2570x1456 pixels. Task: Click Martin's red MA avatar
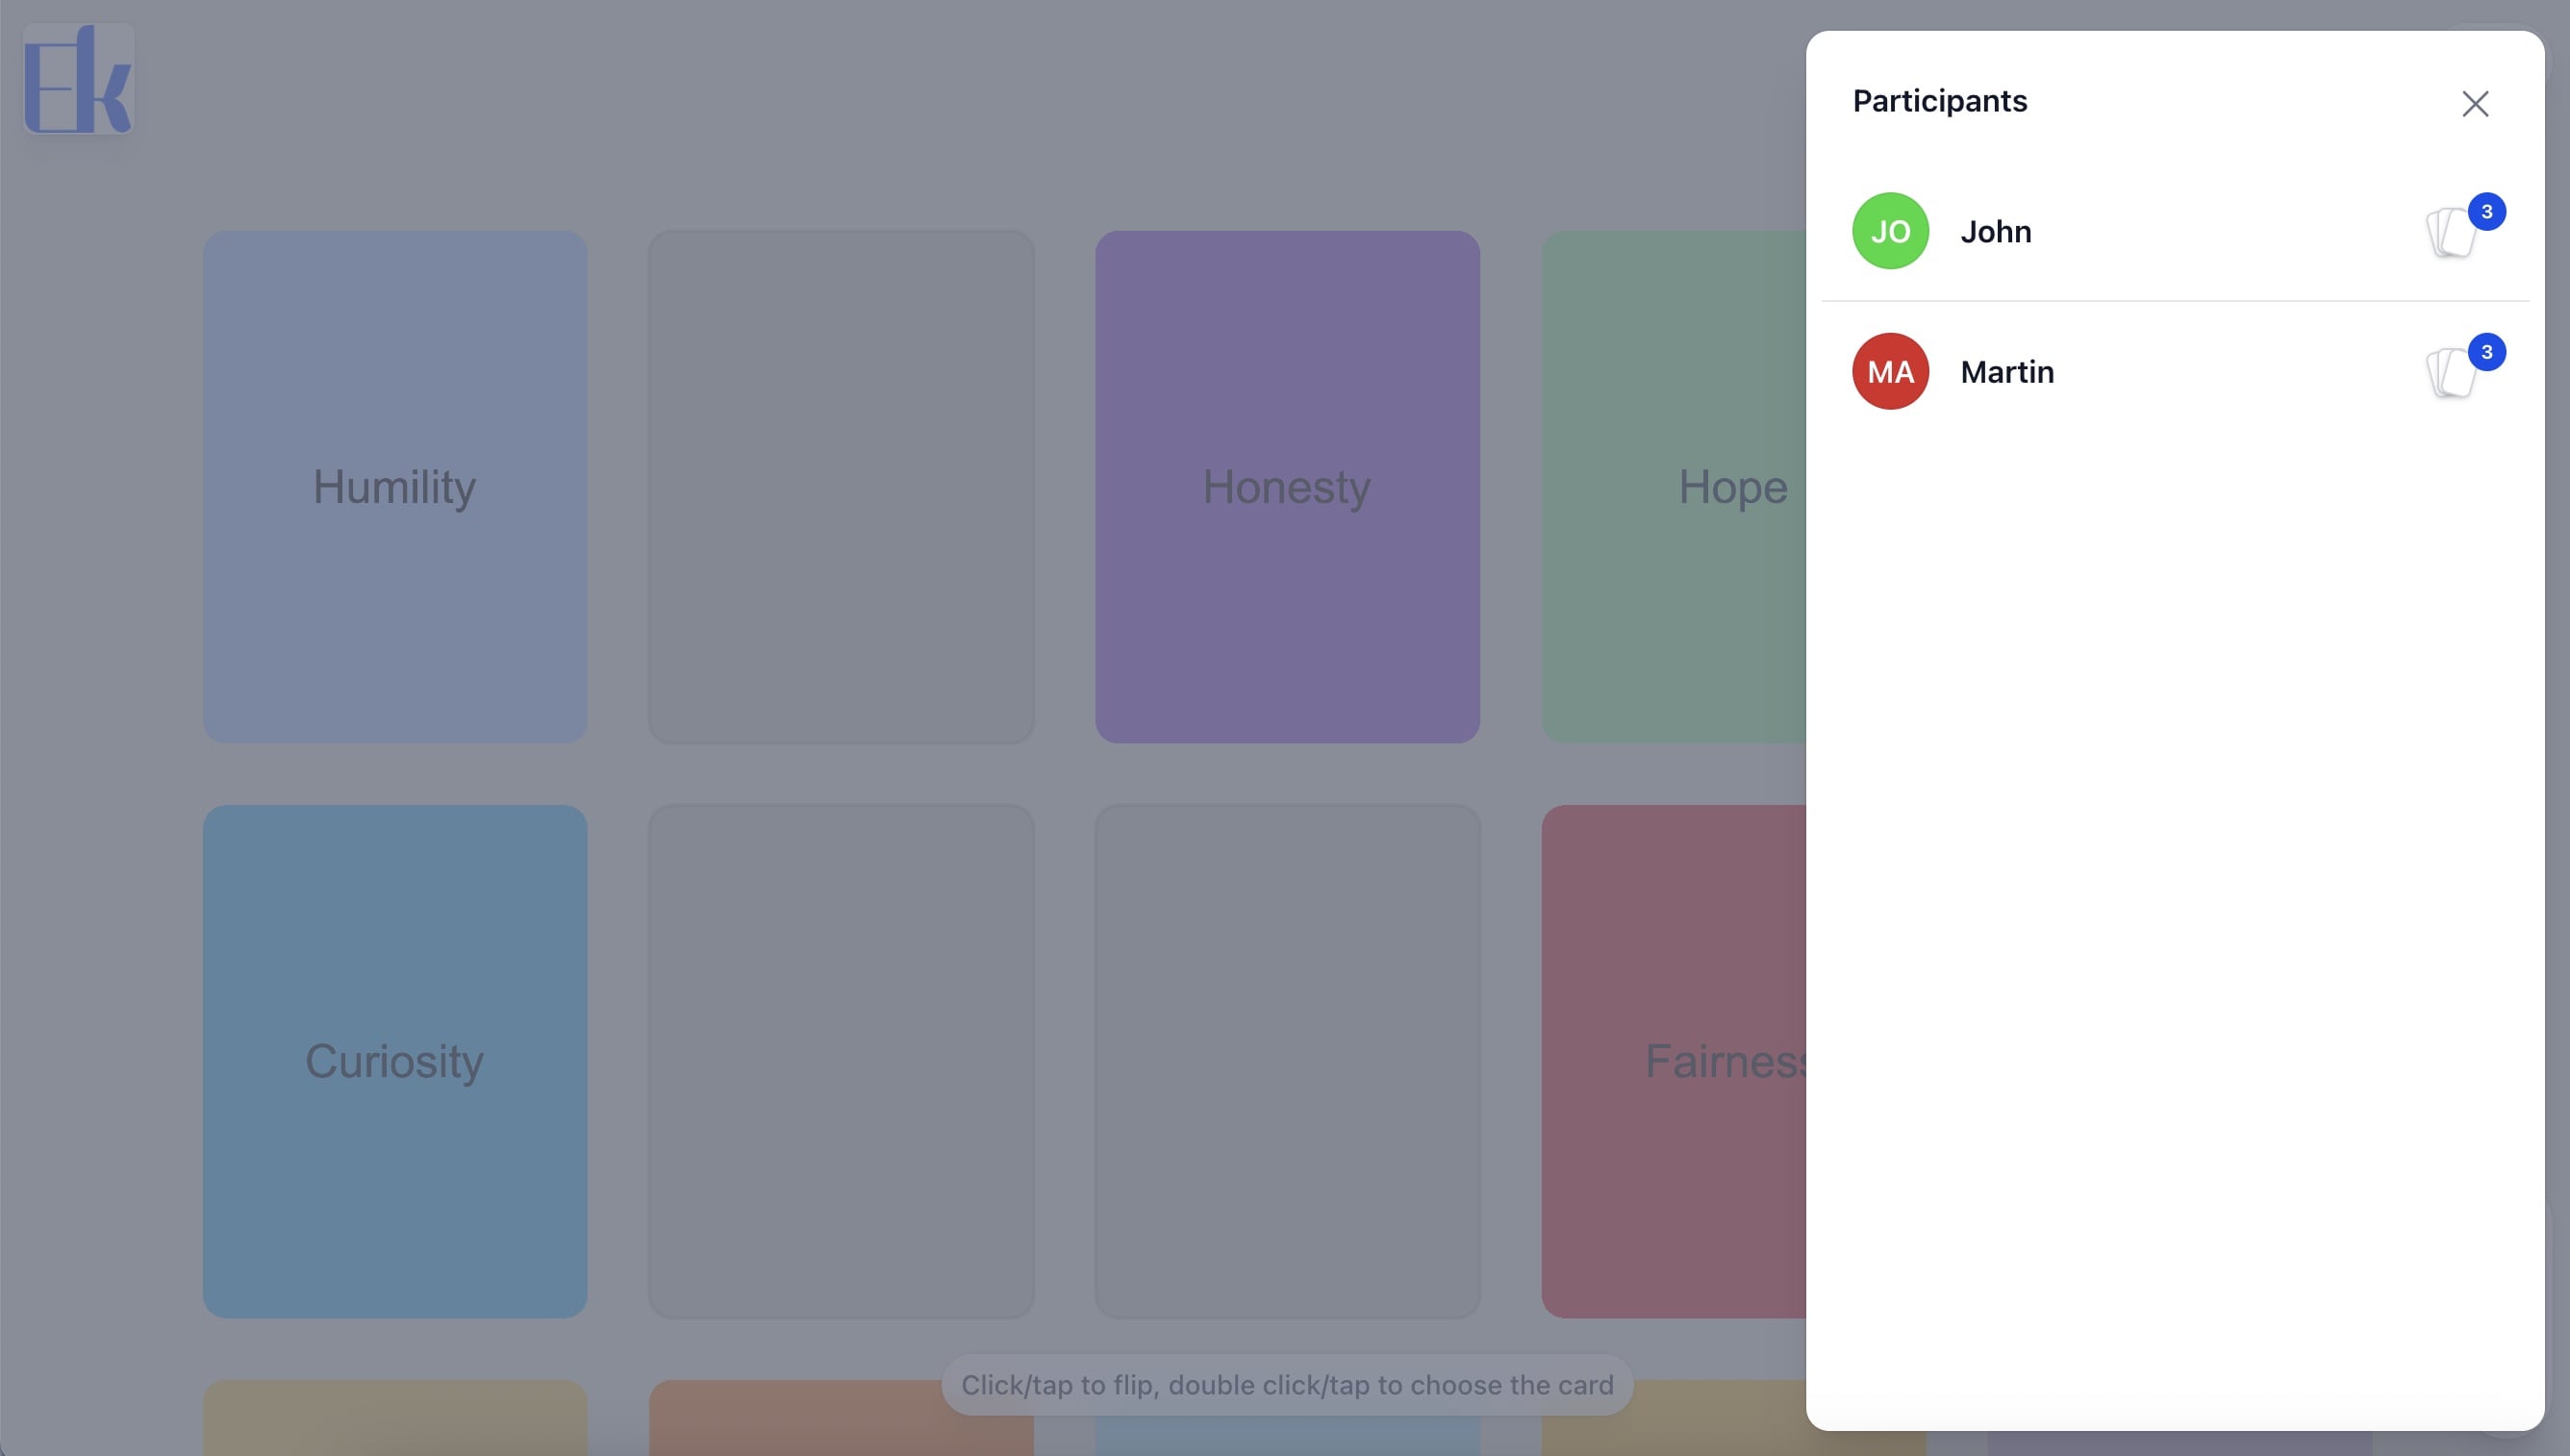click(1889, 371)
